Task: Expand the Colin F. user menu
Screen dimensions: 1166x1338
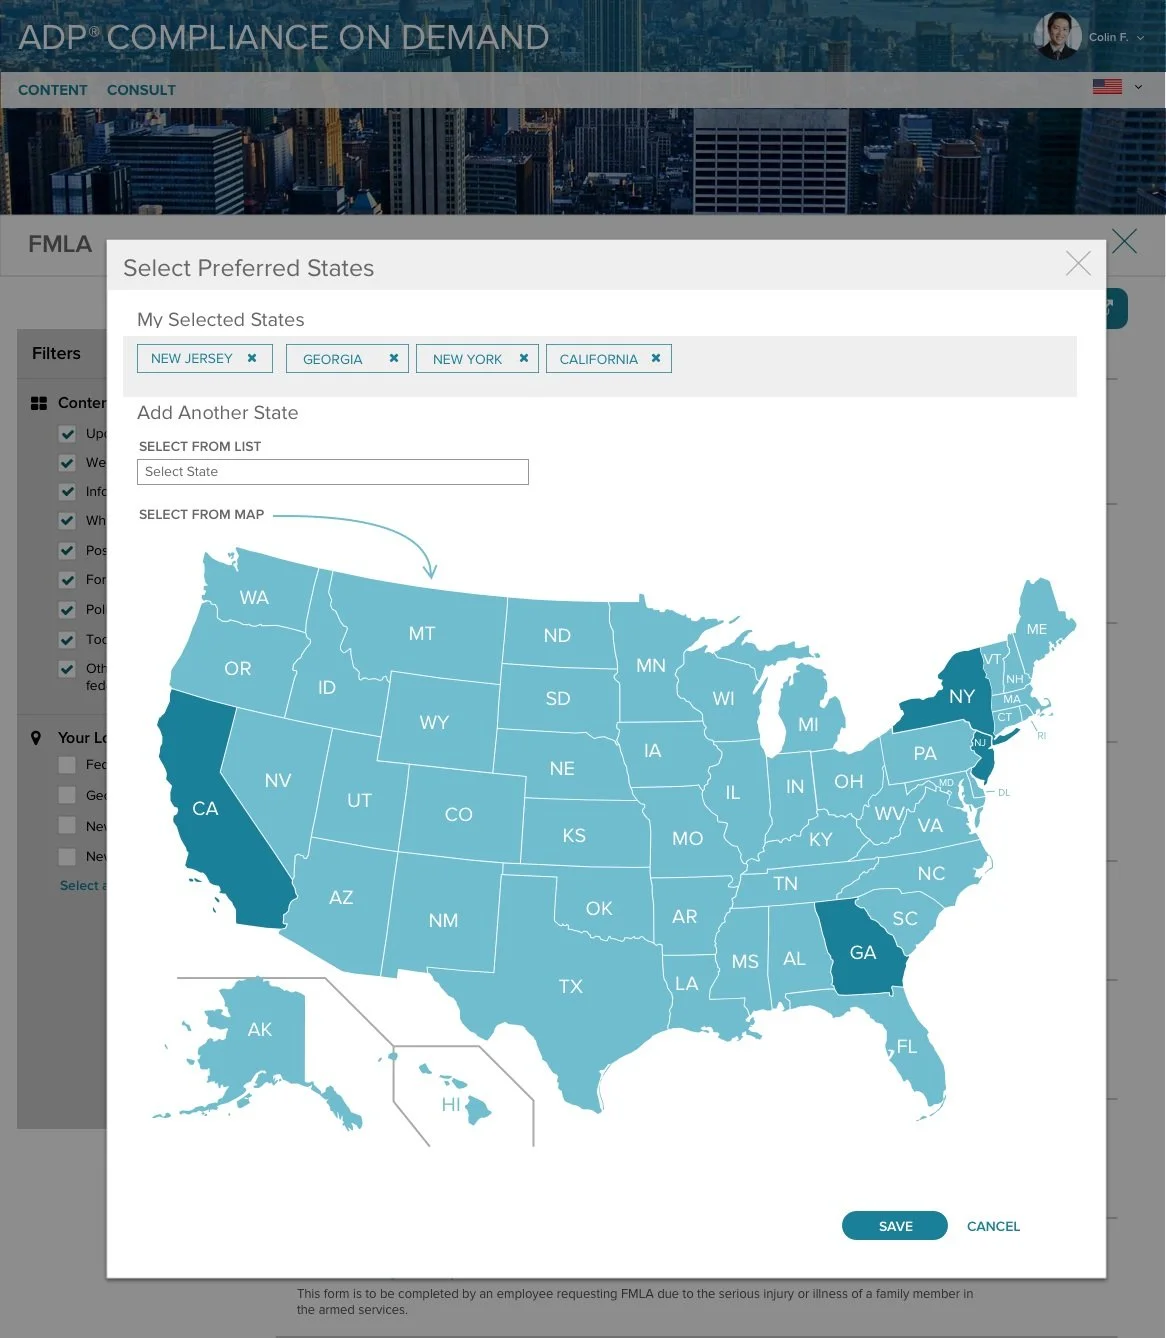Action: pos(1117,37)
